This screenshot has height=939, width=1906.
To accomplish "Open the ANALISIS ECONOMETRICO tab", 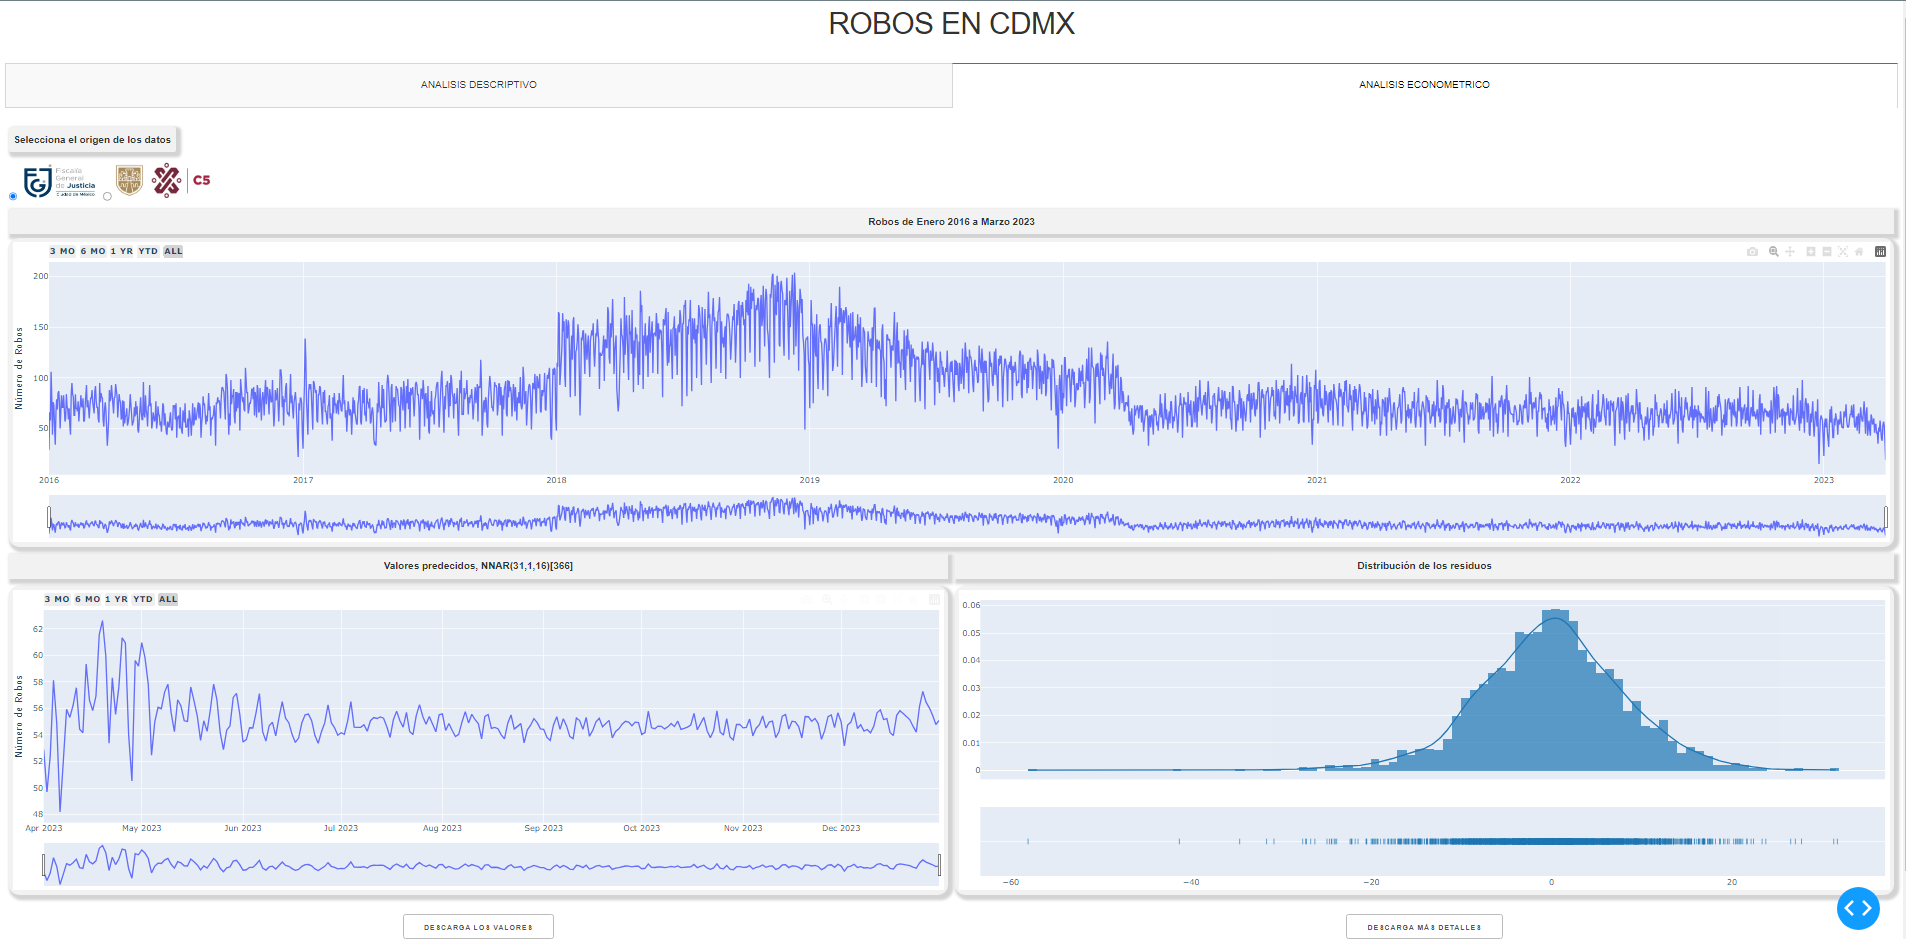I will coord(1424,85).
